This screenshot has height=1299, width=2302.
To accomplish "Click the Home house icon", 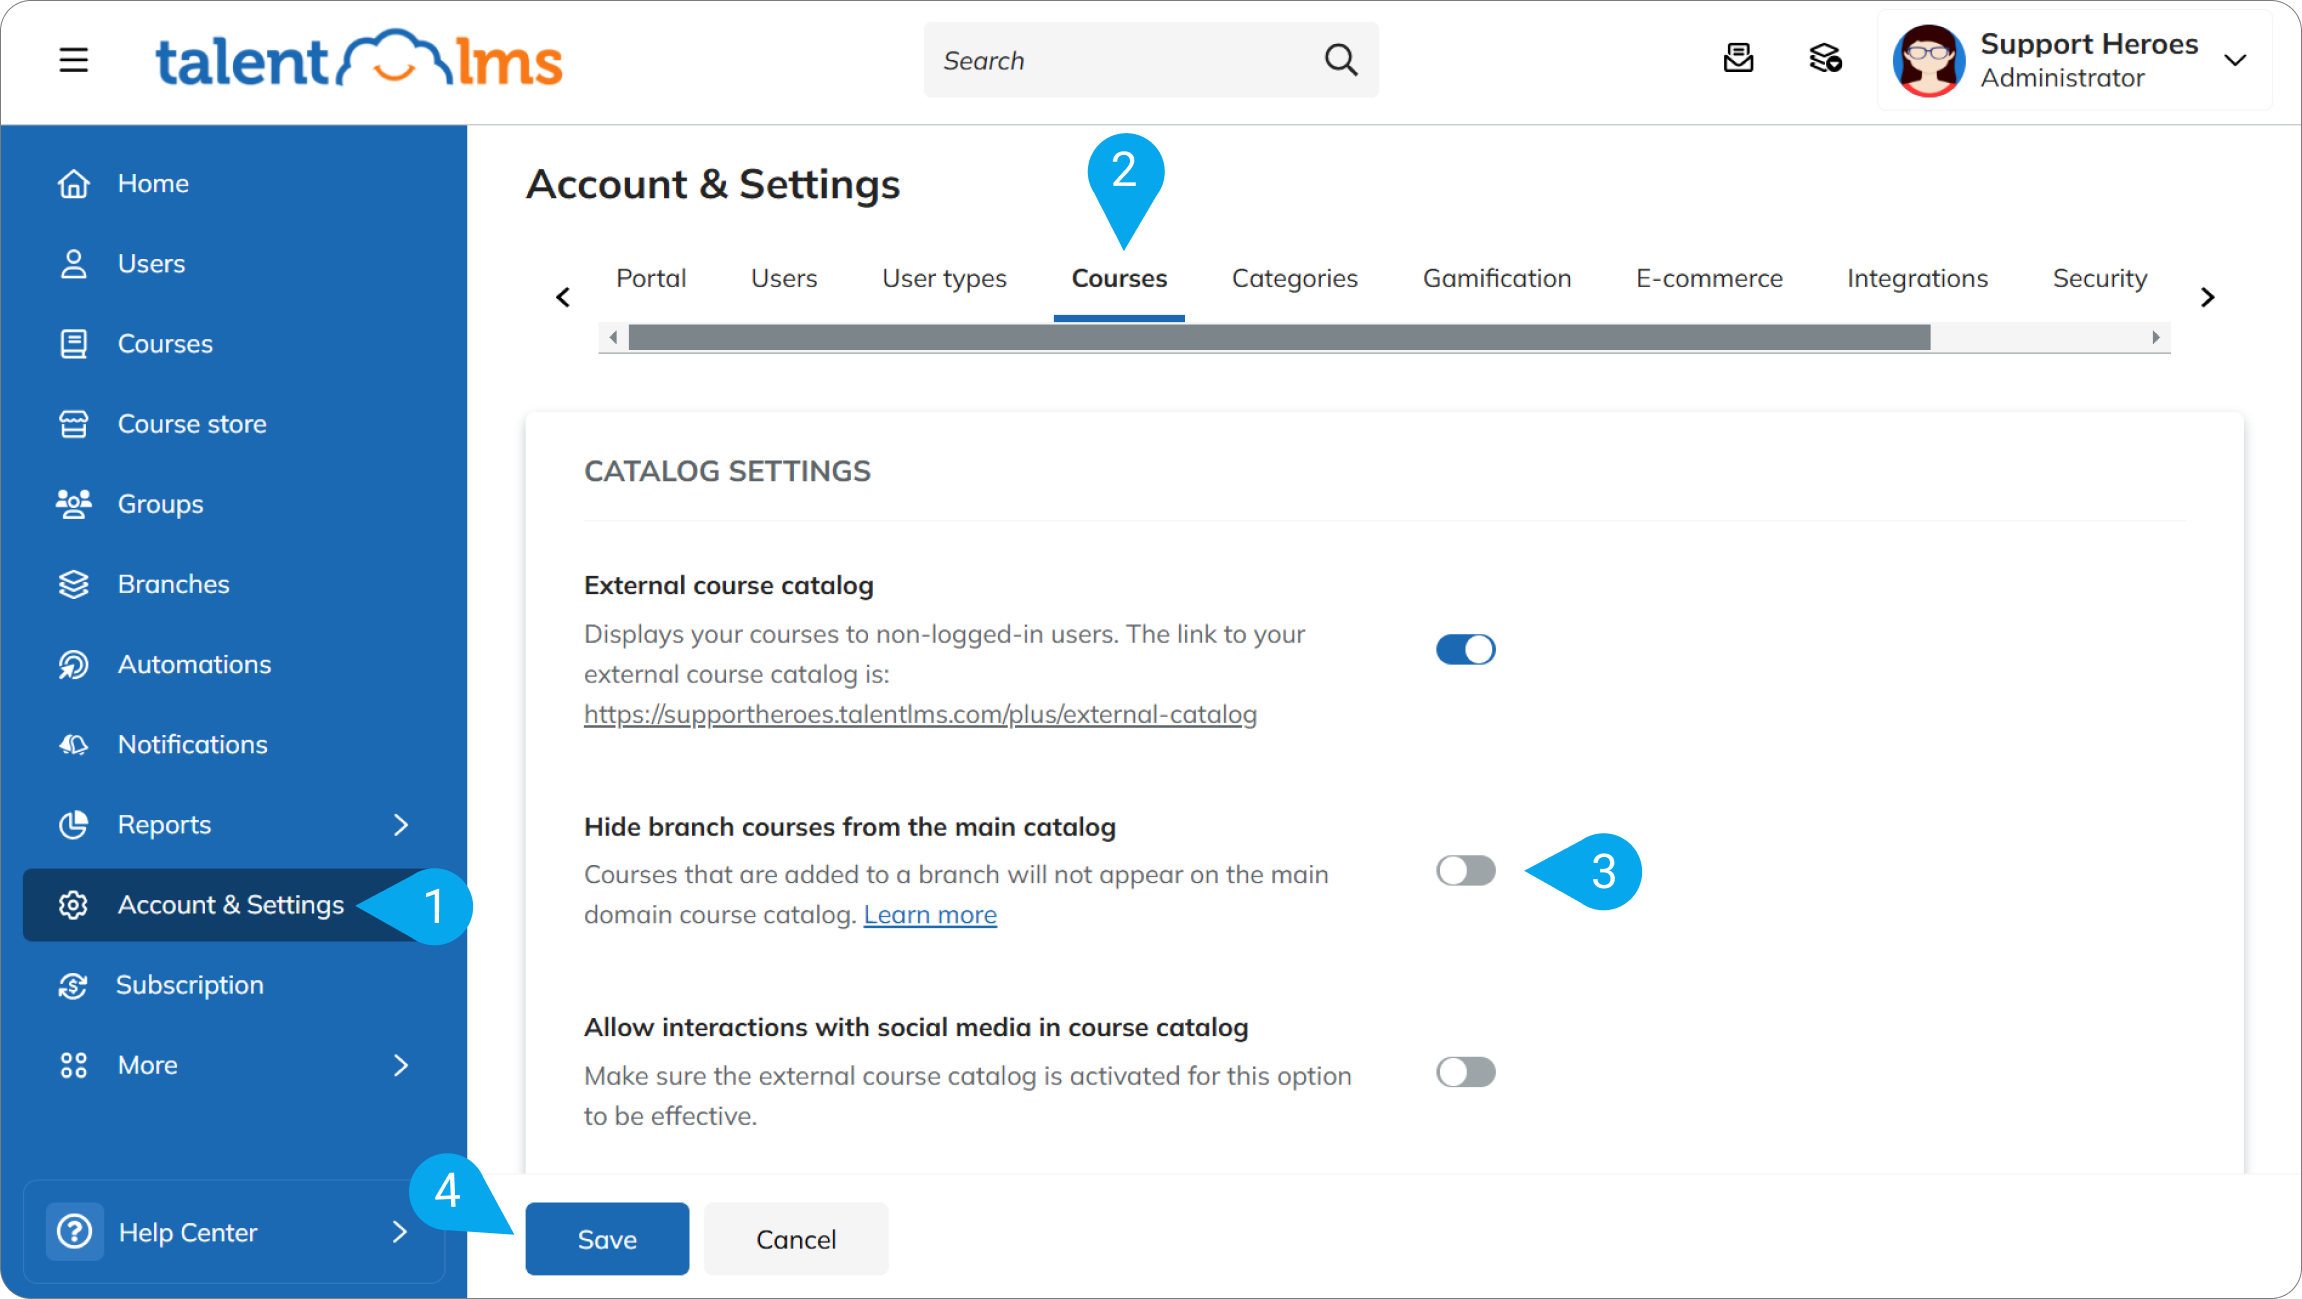I will tap(73, 184).
